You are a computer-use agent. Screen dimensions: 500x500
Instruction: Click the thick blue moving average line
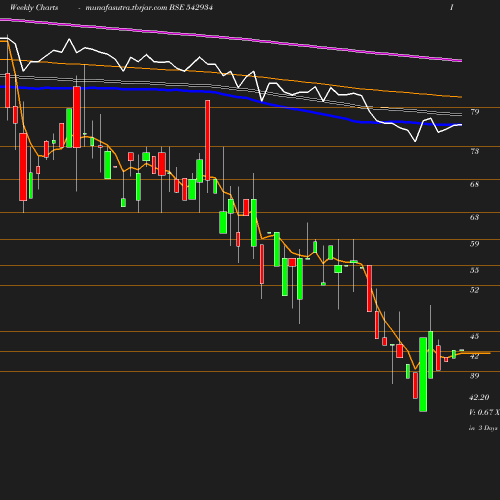click(x=231, y=97)
